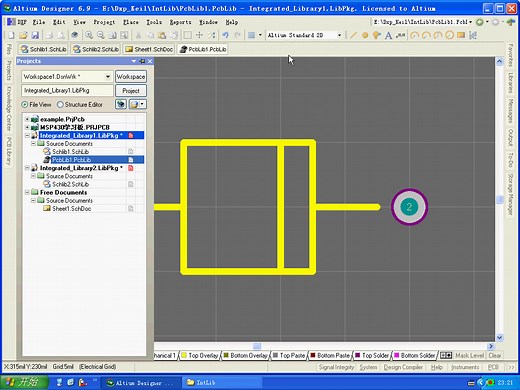Click the Workspace button
This screenshot has height=390, width=520.
pyautogui.click(x=131, y=77)
